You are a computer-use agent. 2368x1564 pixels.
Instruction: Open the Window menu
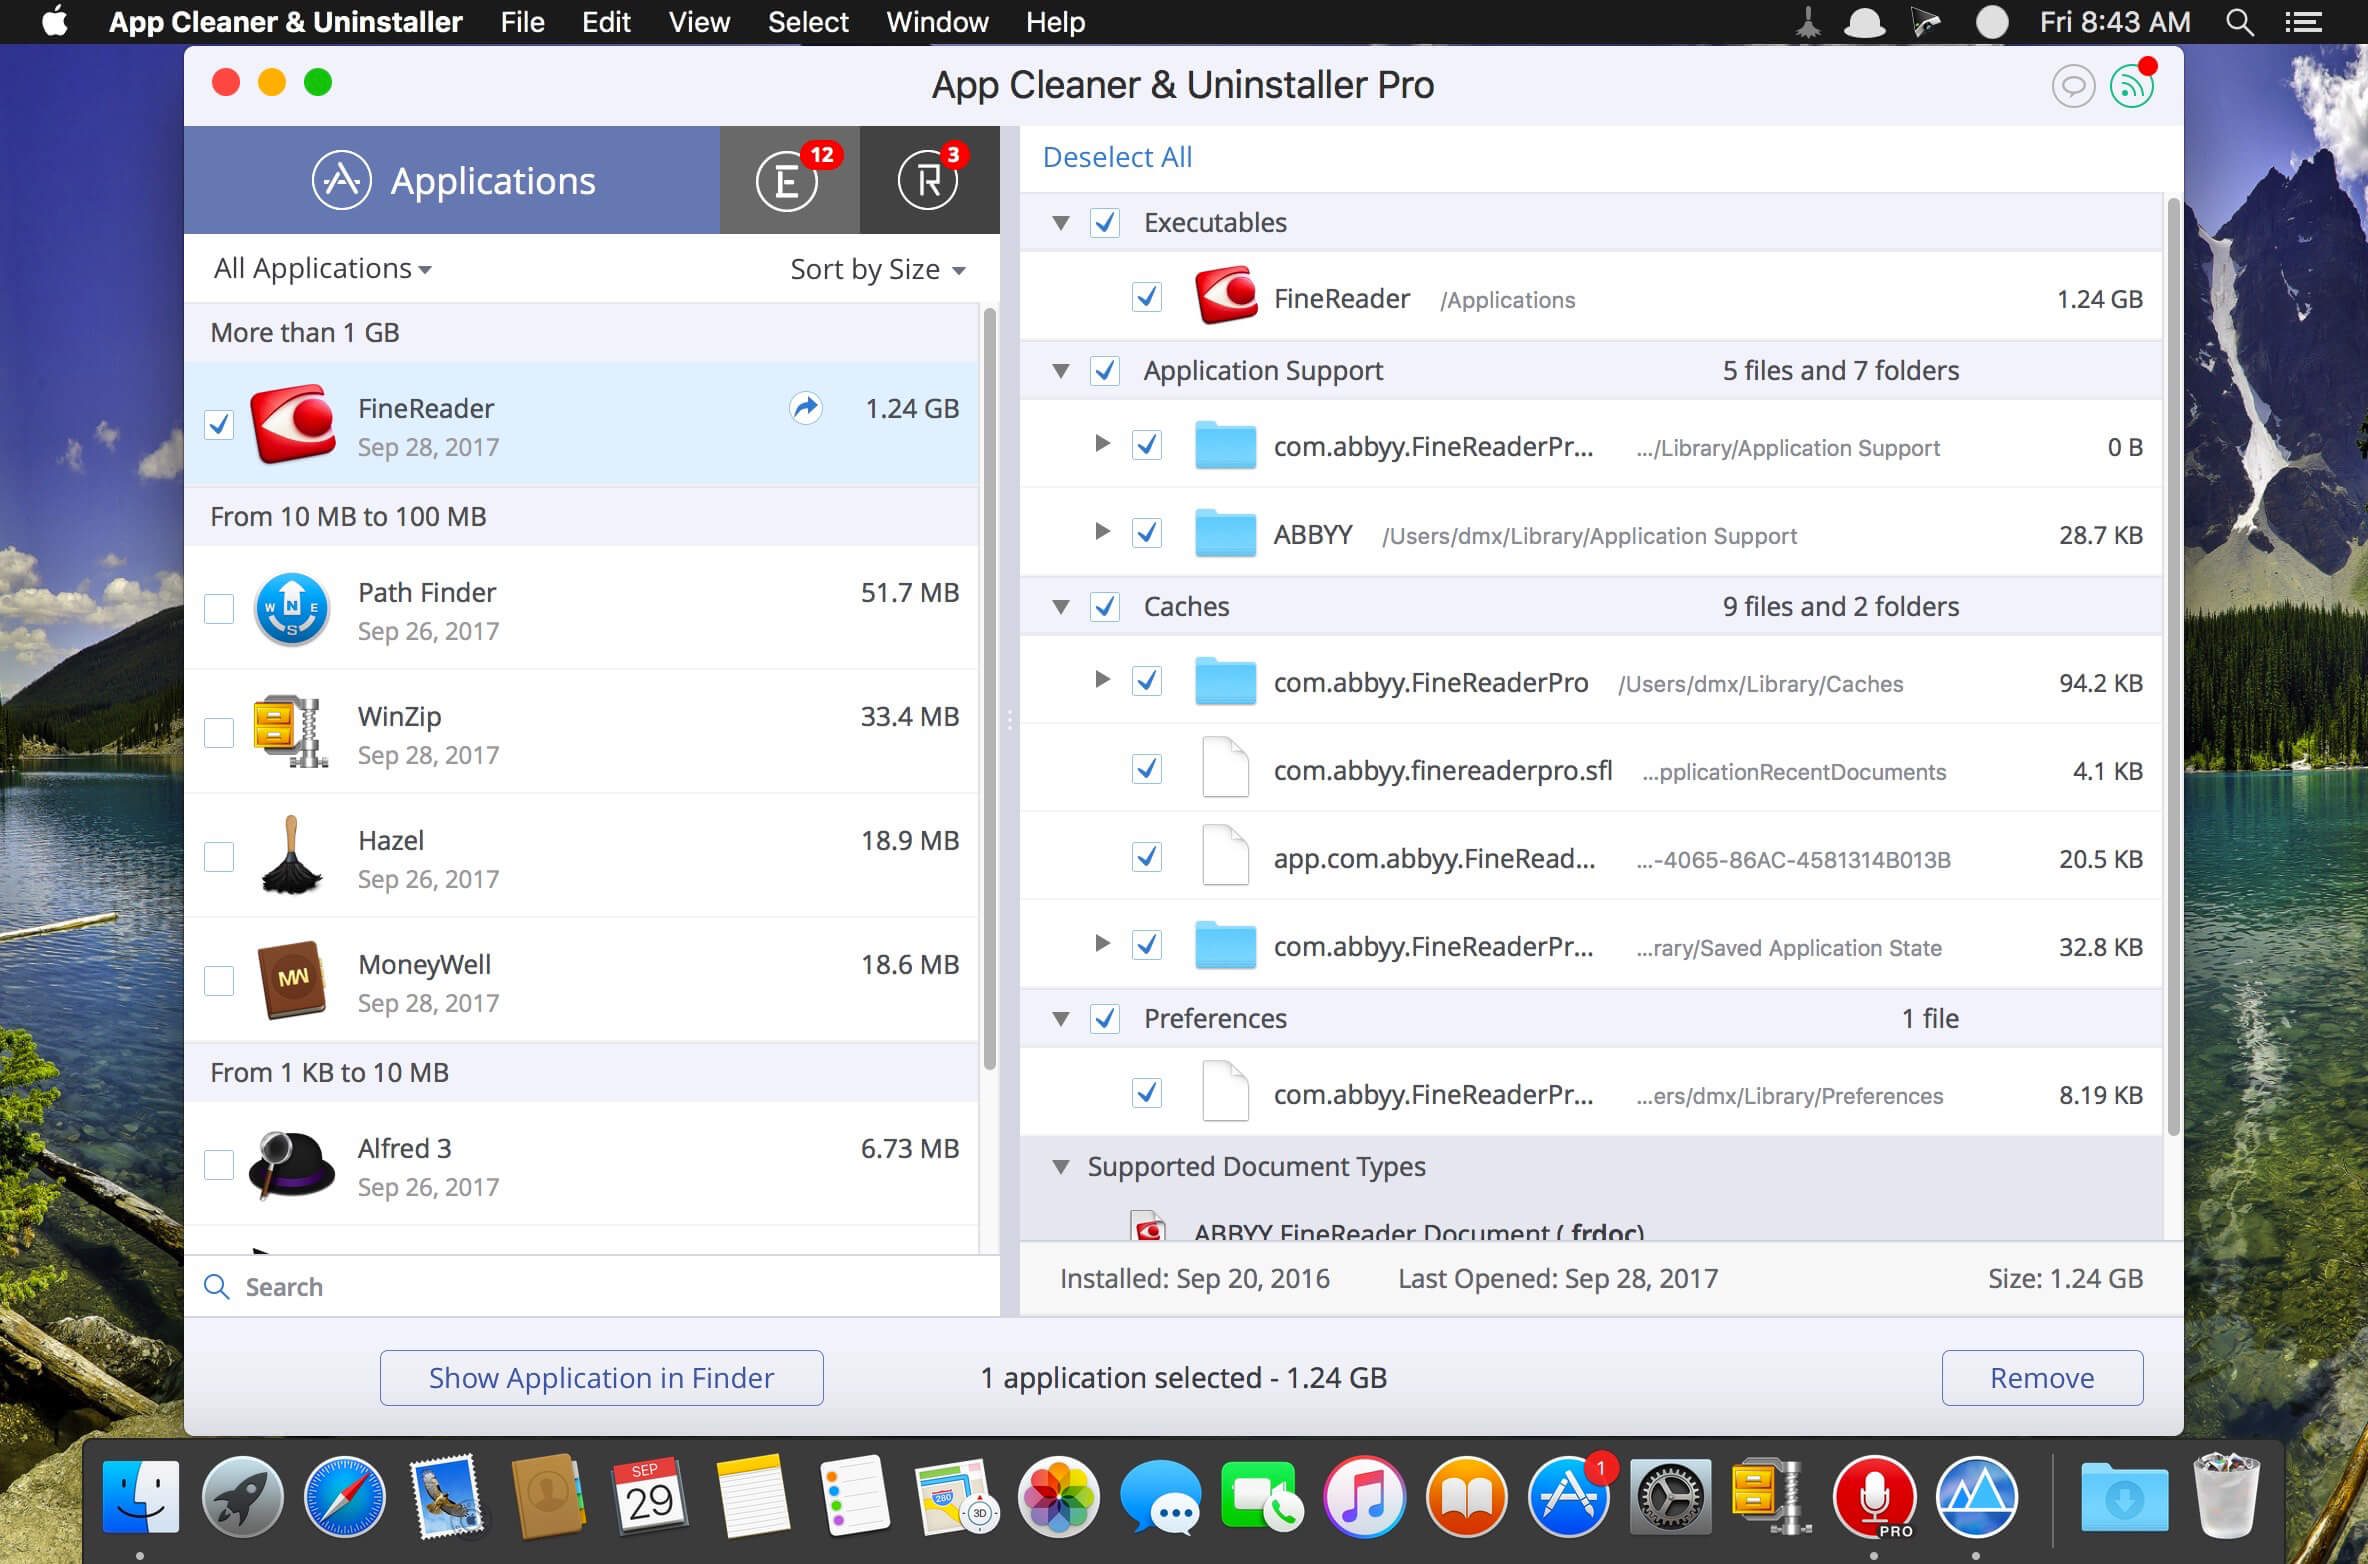tap(936, 21)
